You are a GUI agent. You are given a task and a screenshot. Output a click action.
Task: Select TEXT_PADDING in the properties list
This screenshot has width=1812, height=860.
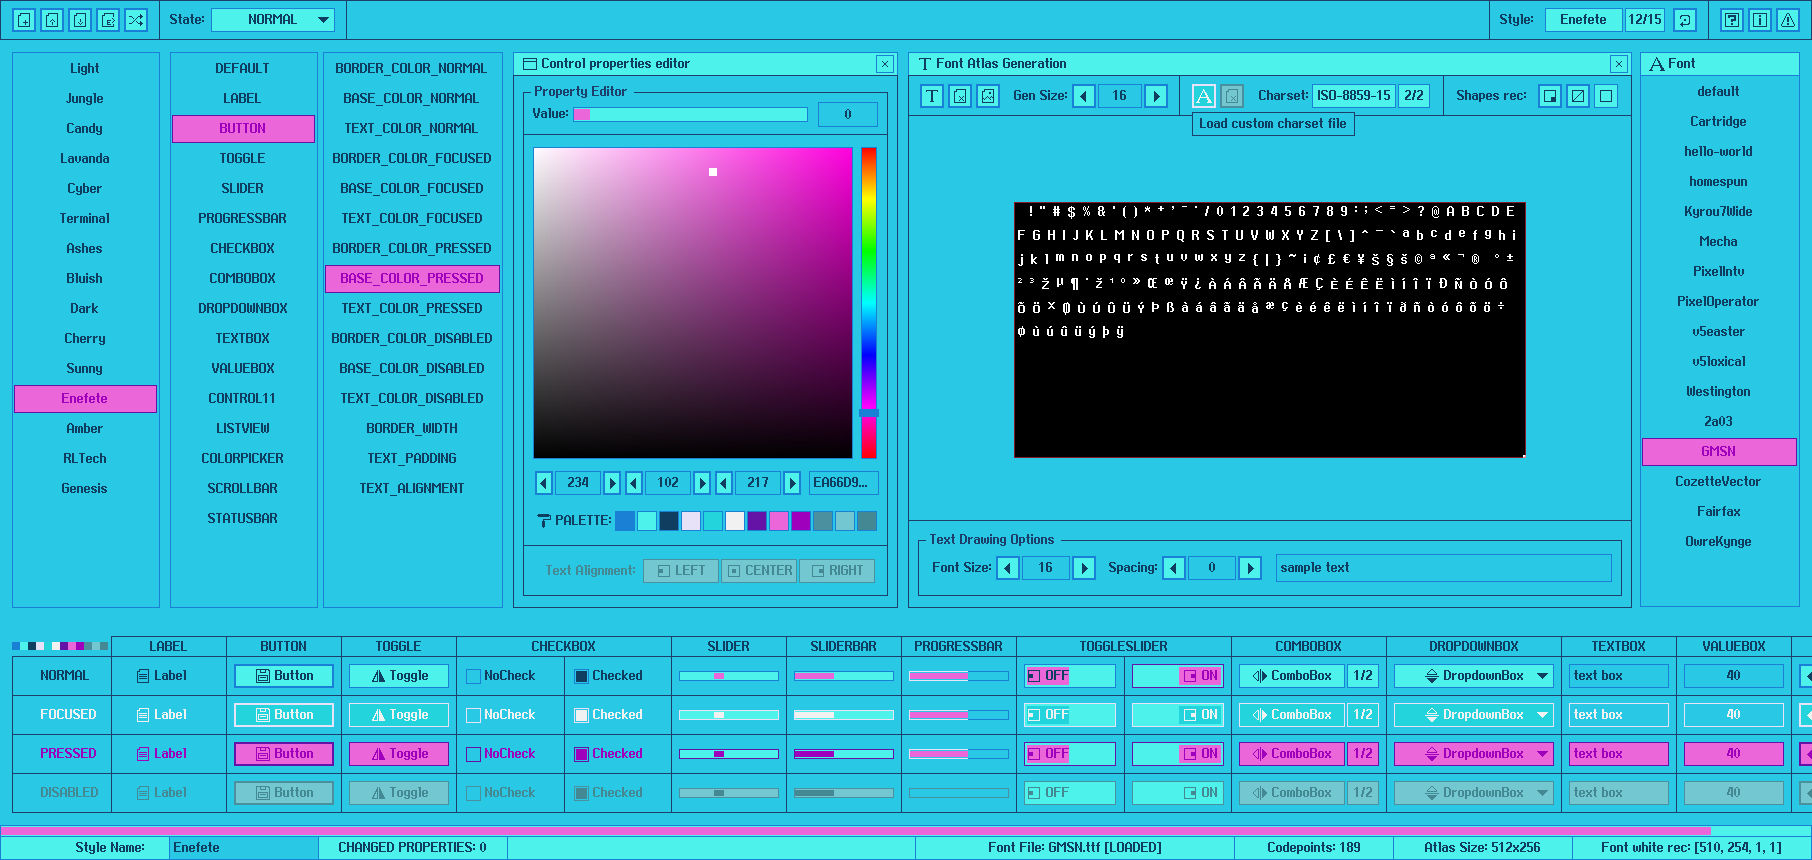[412, 459]
